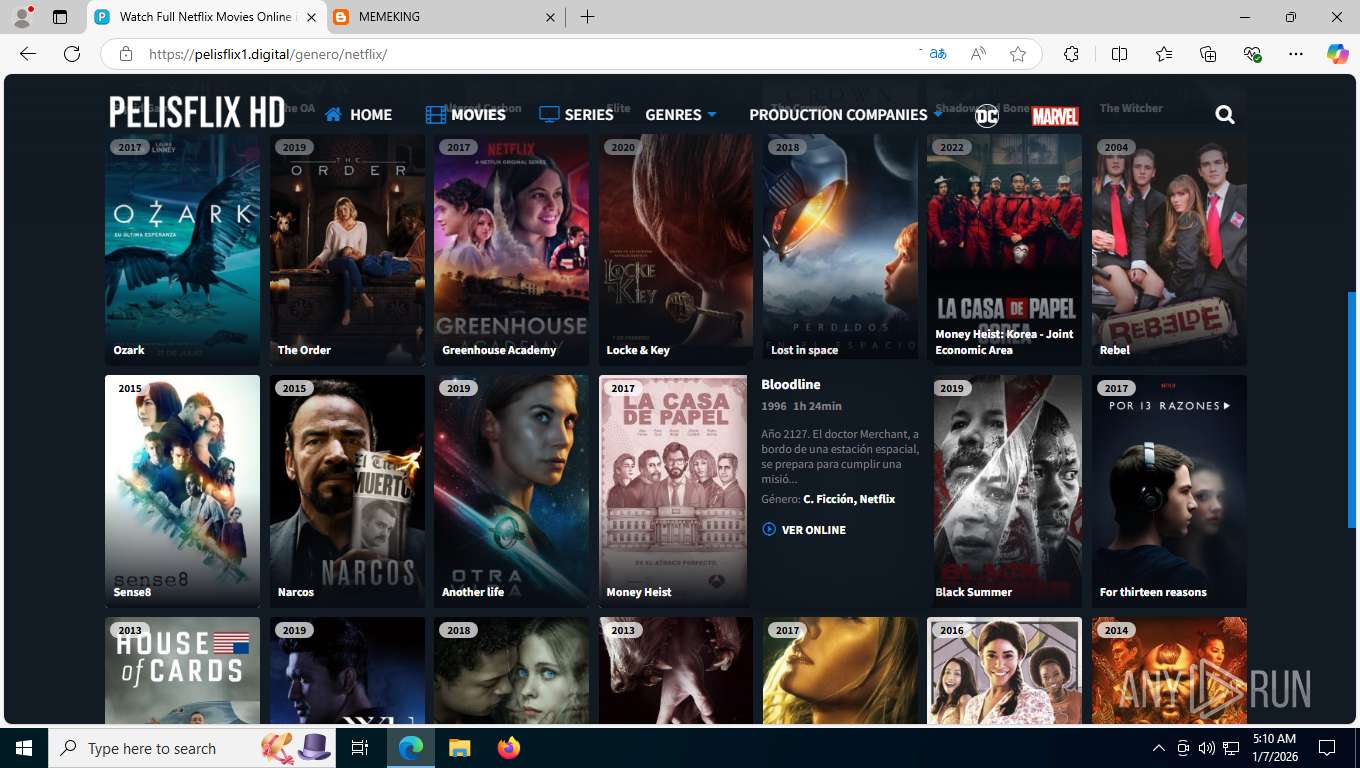
Task: Open the DC logo link
Action: coord(986,115)
